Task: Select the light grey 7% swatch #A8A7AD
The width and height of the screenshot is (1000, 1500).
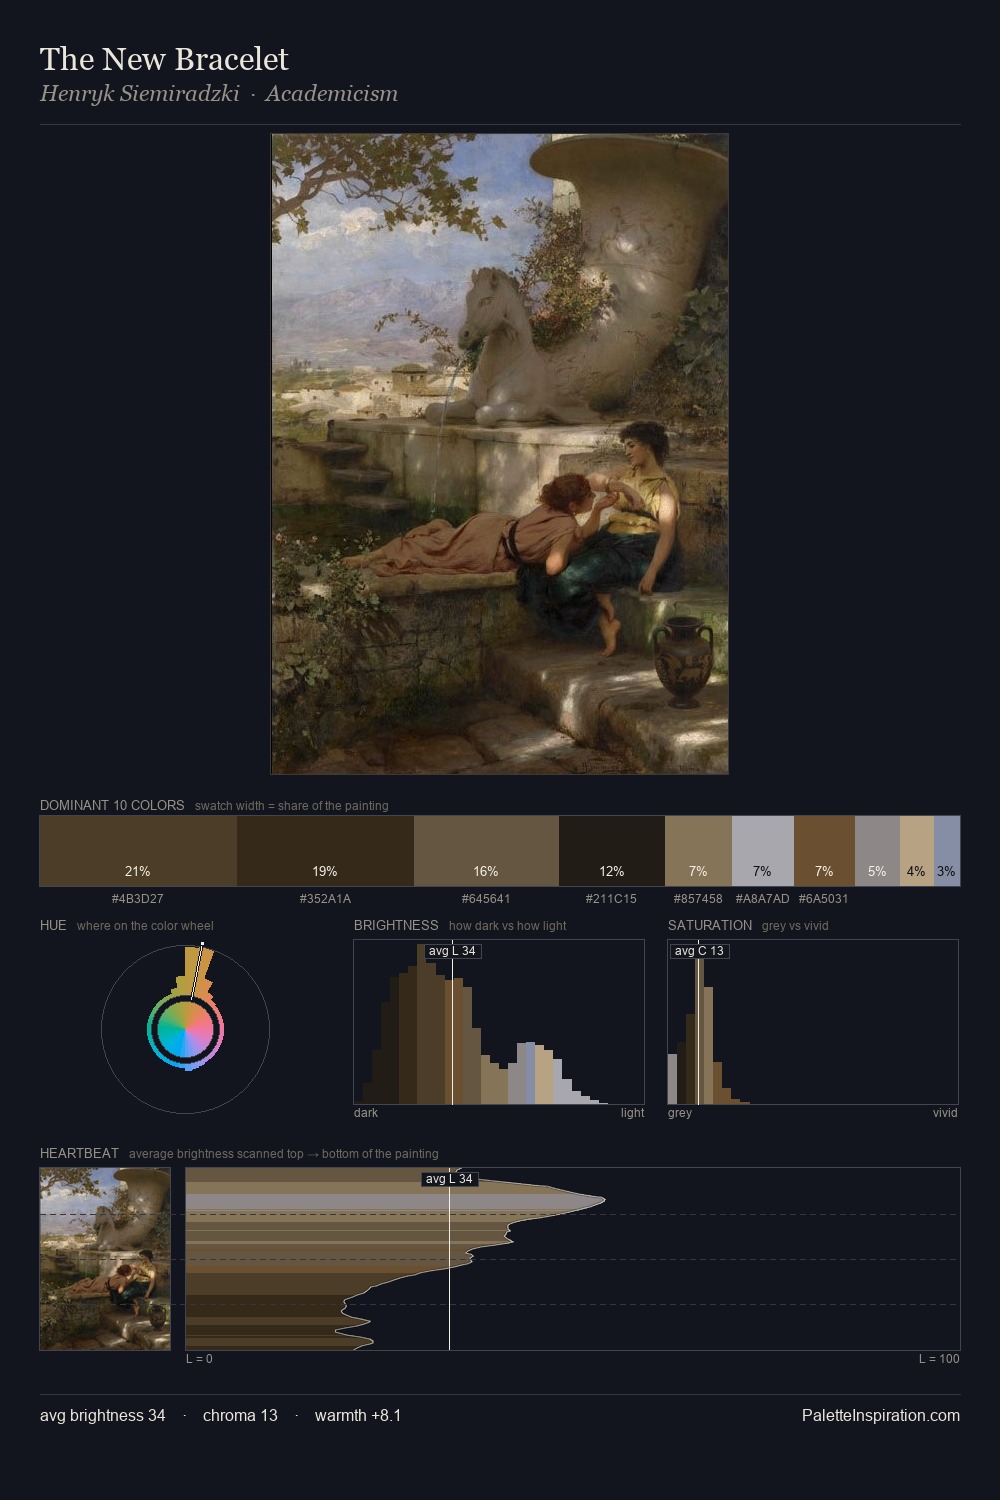Action: [763, 851]
